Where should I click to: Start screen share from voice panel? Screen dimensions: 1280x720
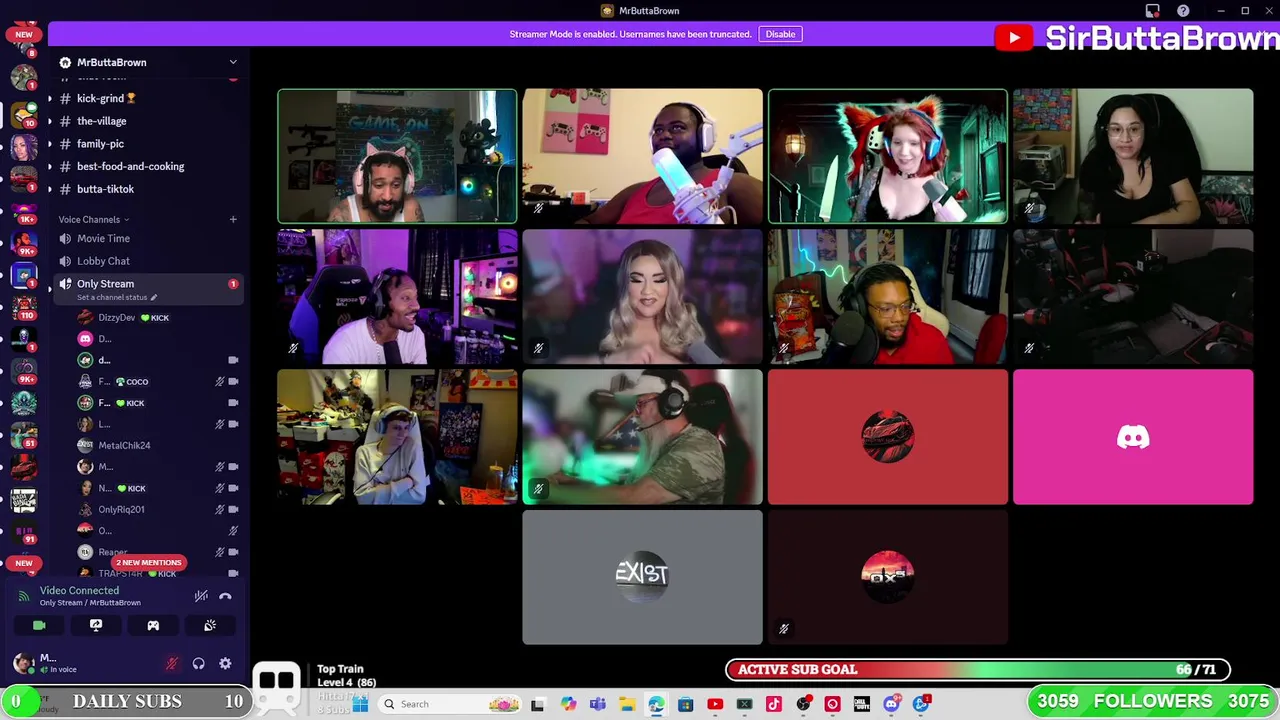pos(96,625)
